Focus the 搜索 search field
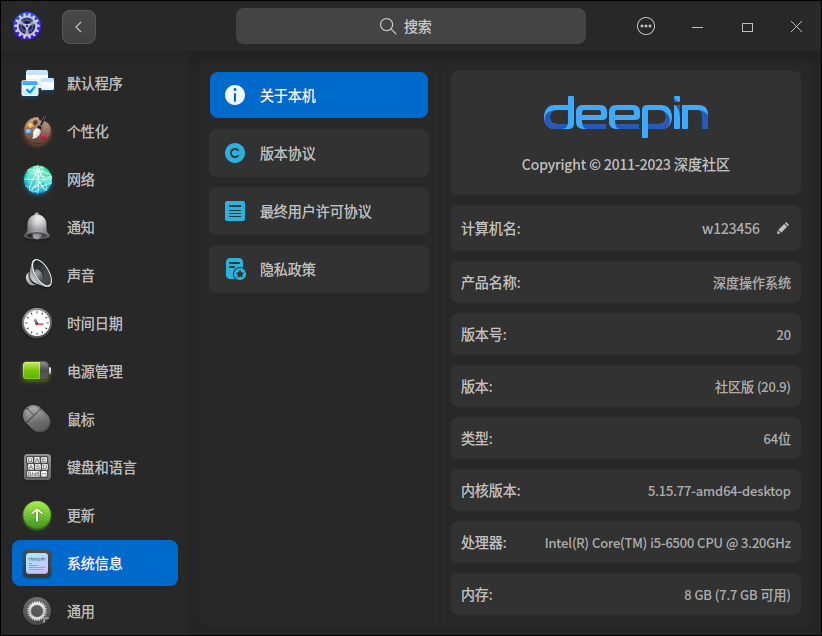This screenshot has height=636, width=822. 410,26
